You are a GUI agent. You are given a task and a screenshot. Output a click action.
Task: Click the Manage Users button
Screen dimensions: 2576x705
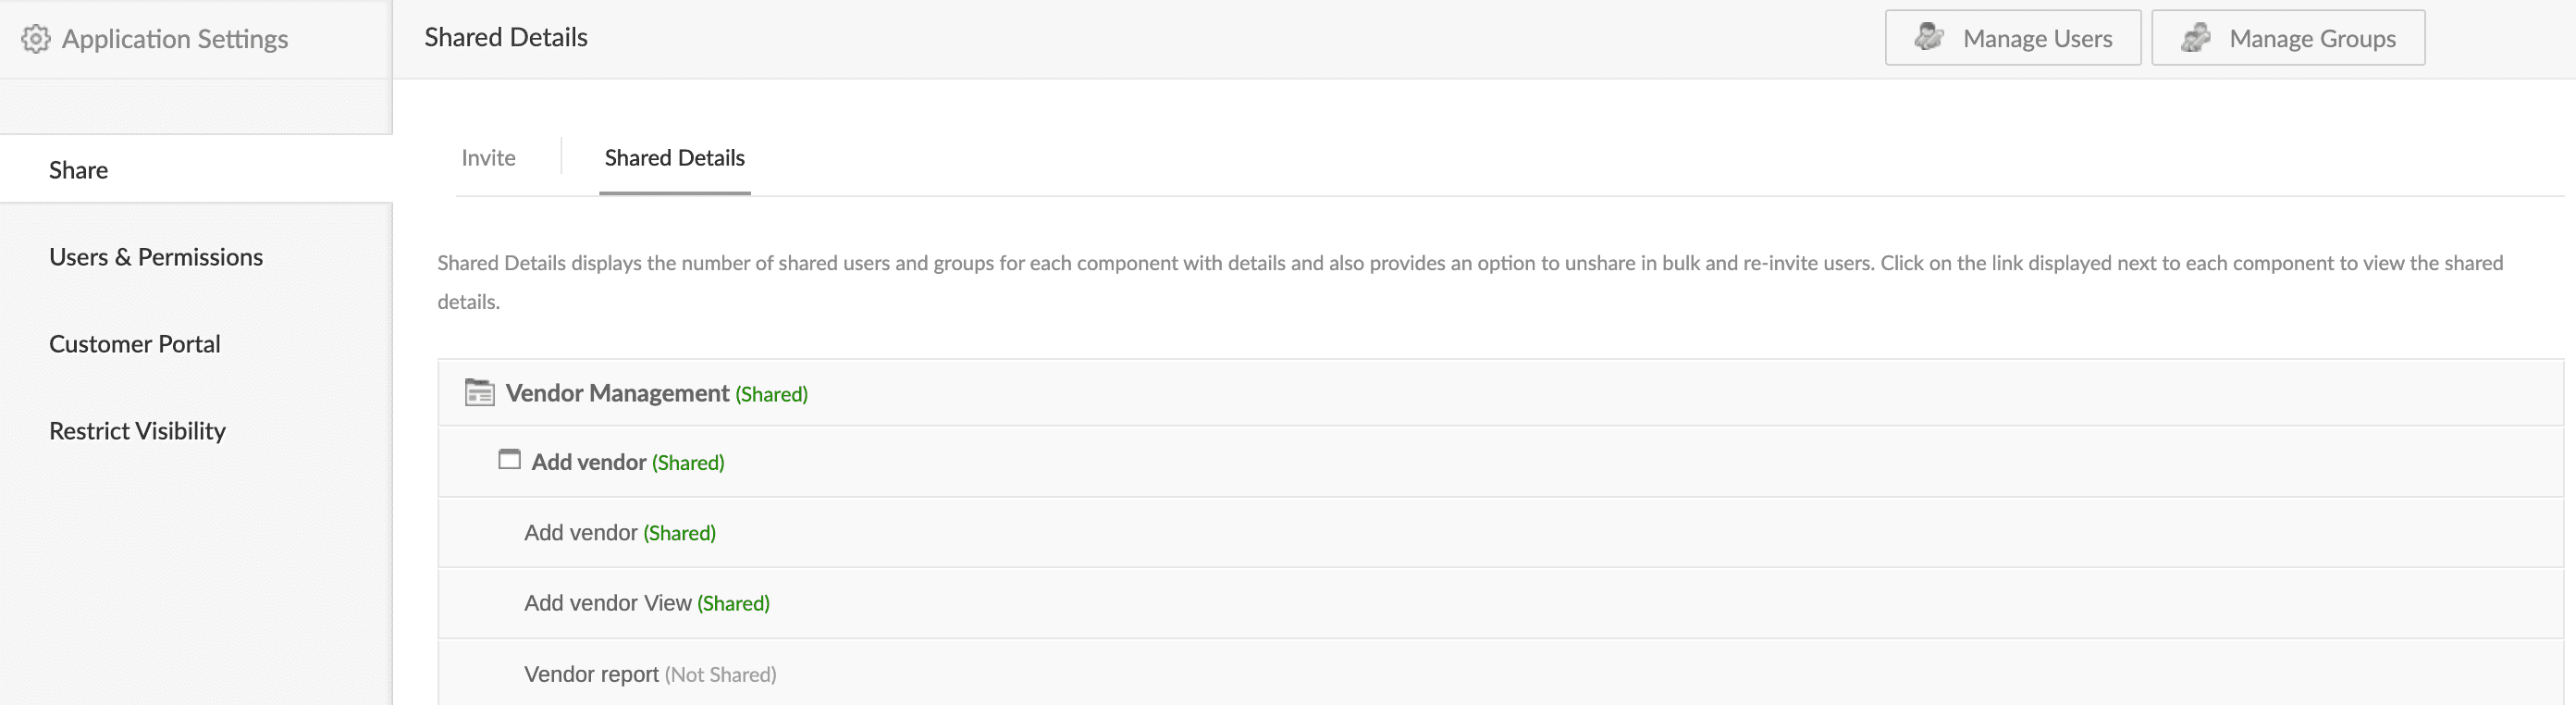pyautogui.click(x=2013, y=38)
